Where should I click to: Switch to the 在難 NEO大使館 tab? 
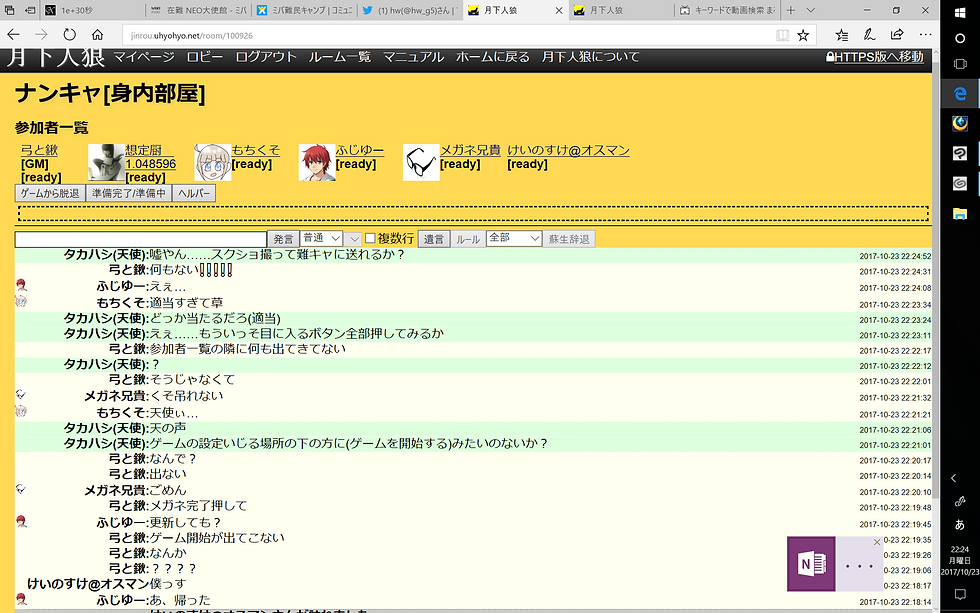tap(198, 10)
